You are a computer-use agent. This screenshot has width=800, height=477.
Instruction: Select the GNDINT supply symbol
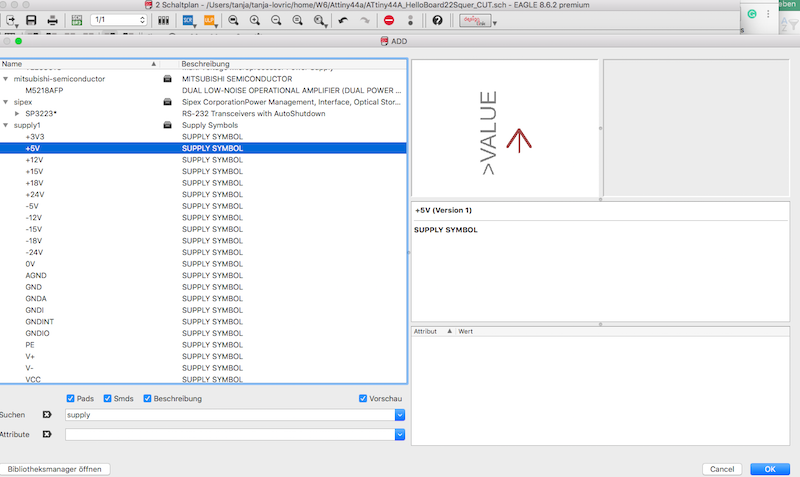coord(203,321)
